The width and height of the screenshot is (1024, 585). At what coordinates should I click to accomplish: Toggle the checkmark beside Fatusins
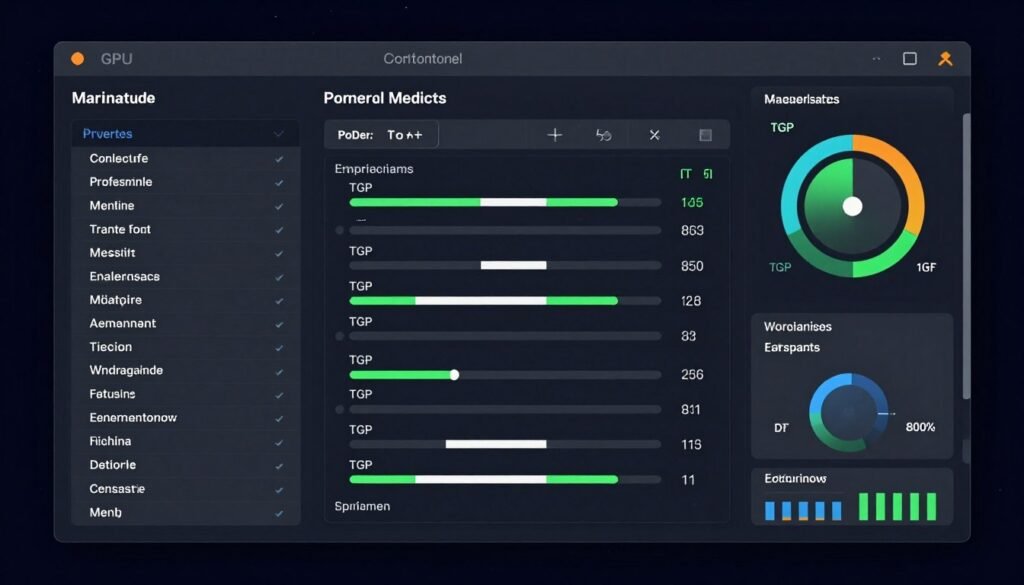(x=279, y=395)
